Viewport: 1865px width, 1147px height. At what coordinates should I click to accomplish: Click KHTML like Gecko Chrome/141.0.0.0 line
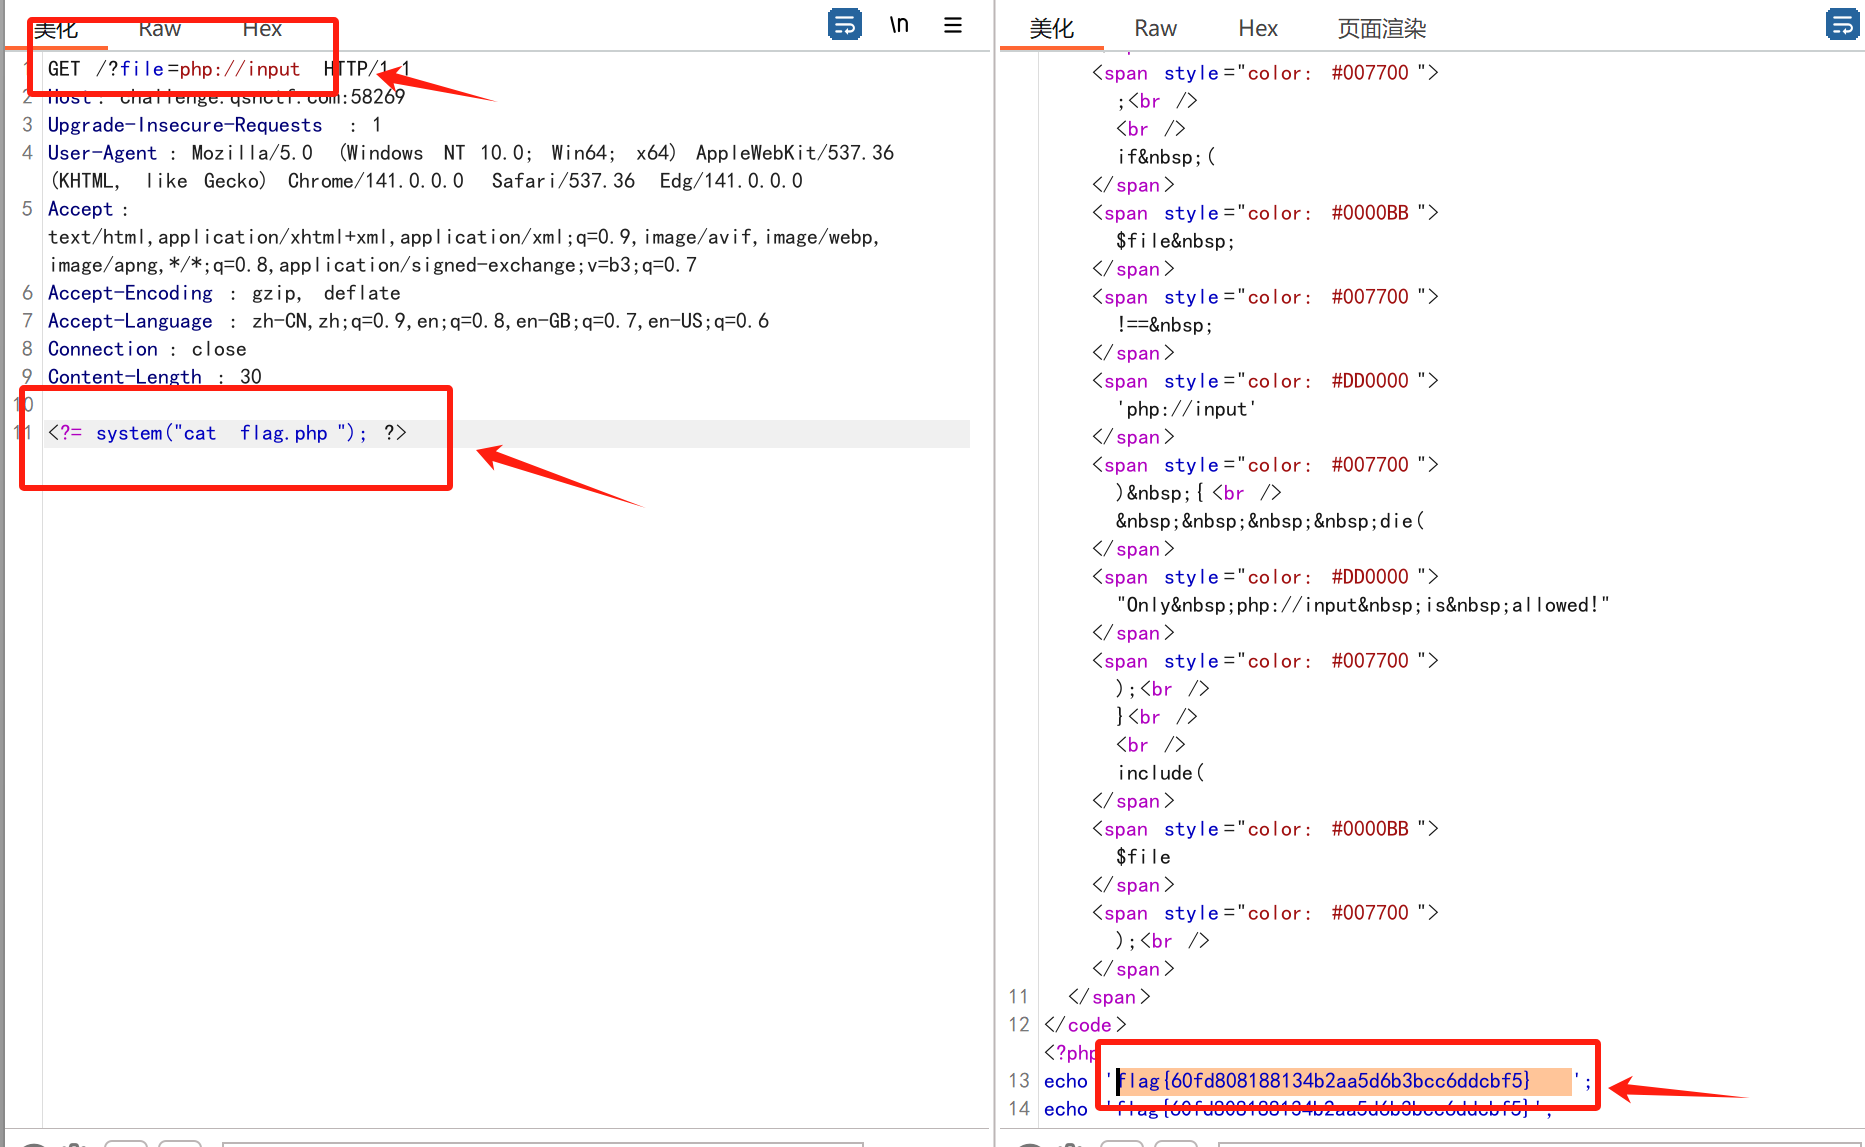[x=426, y=181]
